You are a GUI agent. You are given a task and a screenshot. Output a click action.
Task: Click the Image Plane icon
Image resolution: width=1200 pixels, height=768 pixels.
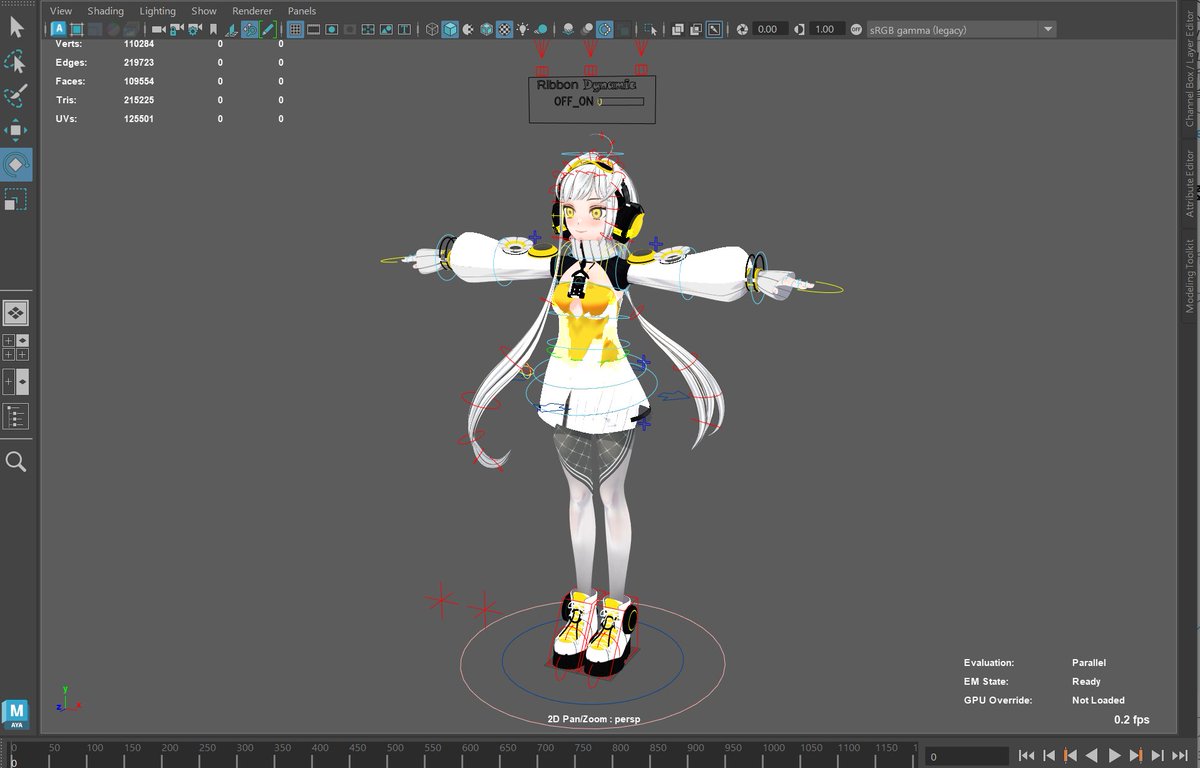coord(231,30)
